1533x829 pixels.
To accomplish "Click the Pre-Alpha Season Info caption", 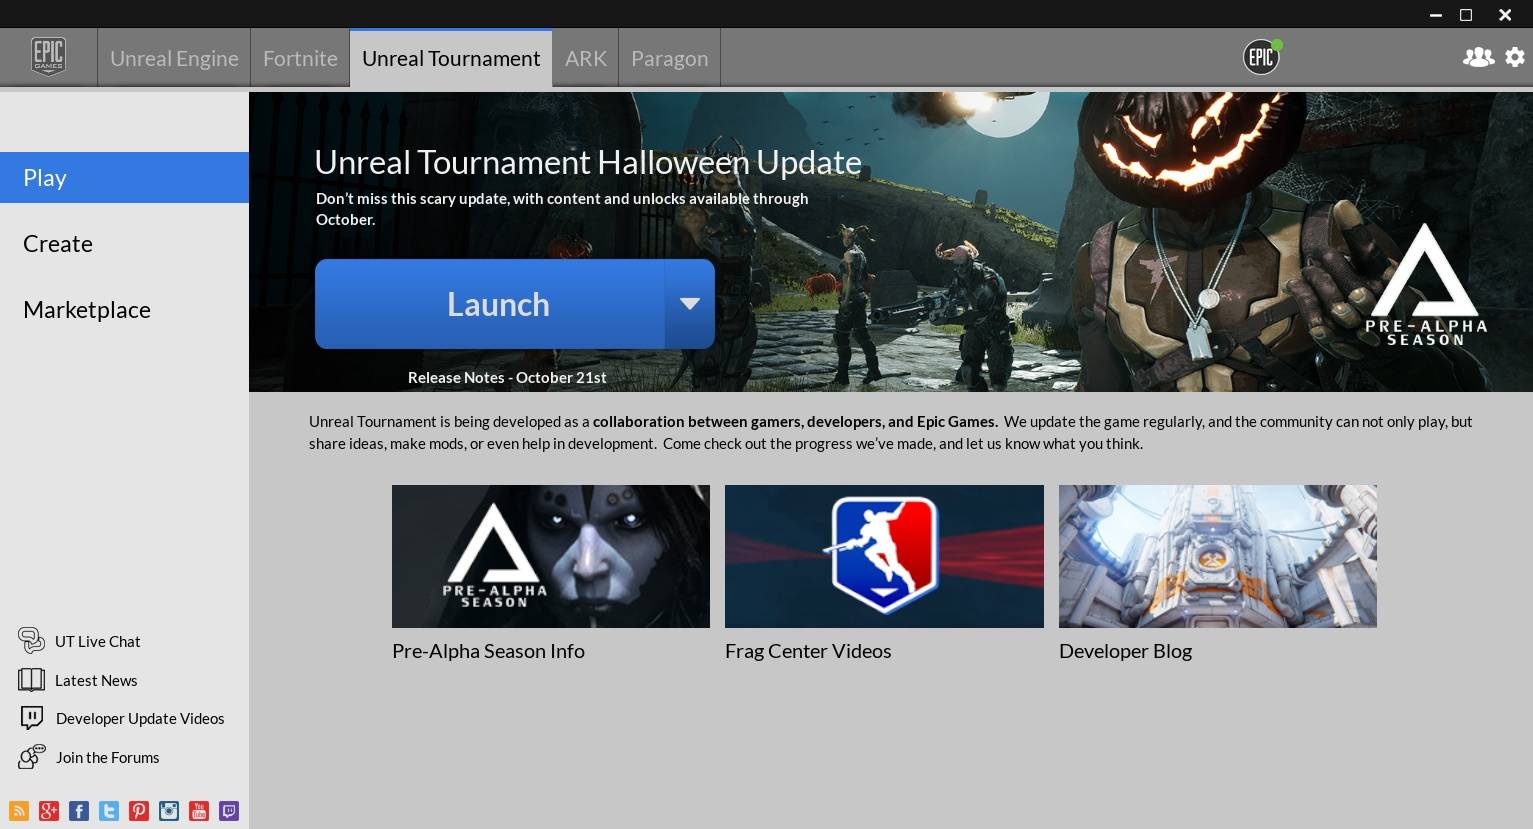I will coord(488,651).
